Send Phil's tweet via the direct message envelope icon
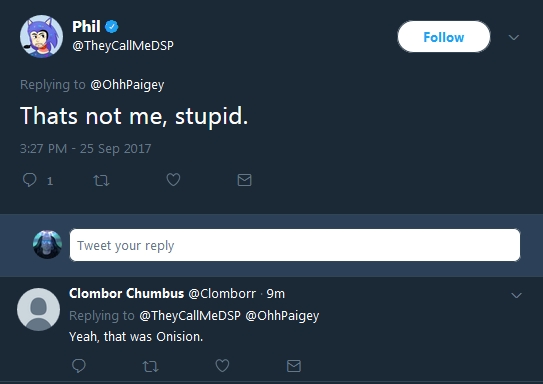The image size is (543, 384). click(244, 180)
